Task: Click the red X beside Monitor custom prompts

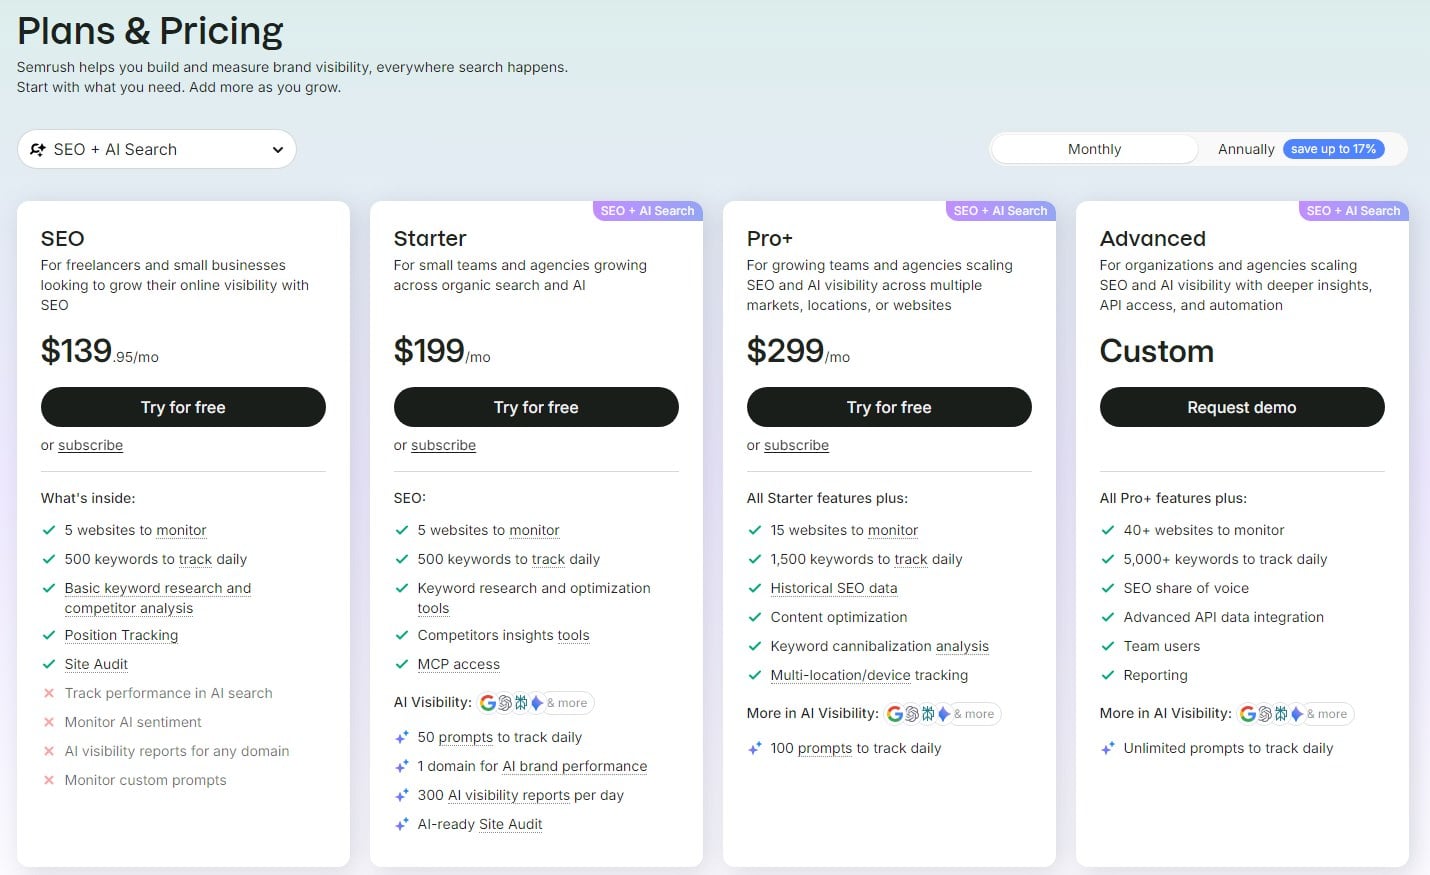Action: [x=48, y=780]
